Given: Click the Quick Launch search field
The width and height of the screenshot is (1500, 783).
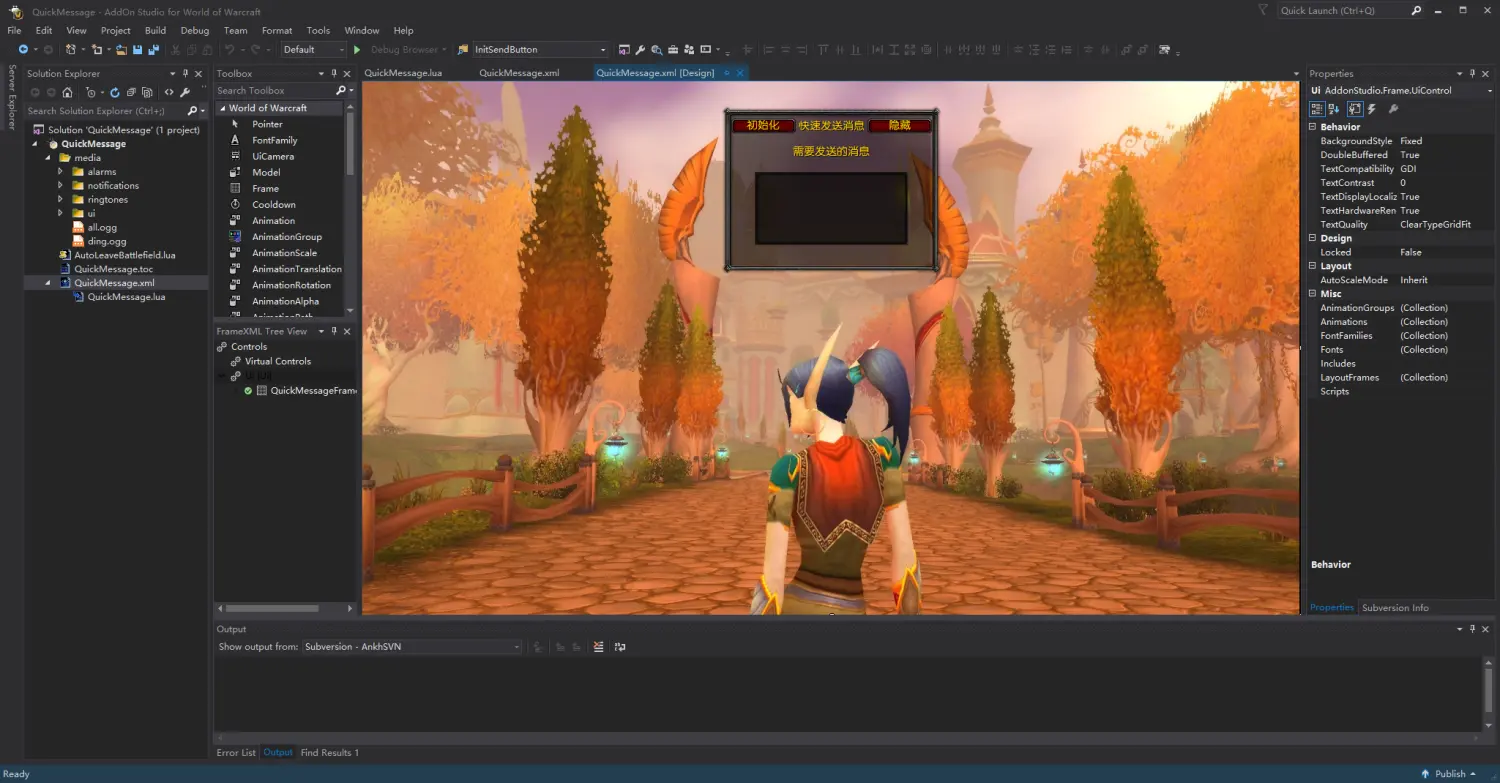Looking at the screenshot, I should point(1343,11).
